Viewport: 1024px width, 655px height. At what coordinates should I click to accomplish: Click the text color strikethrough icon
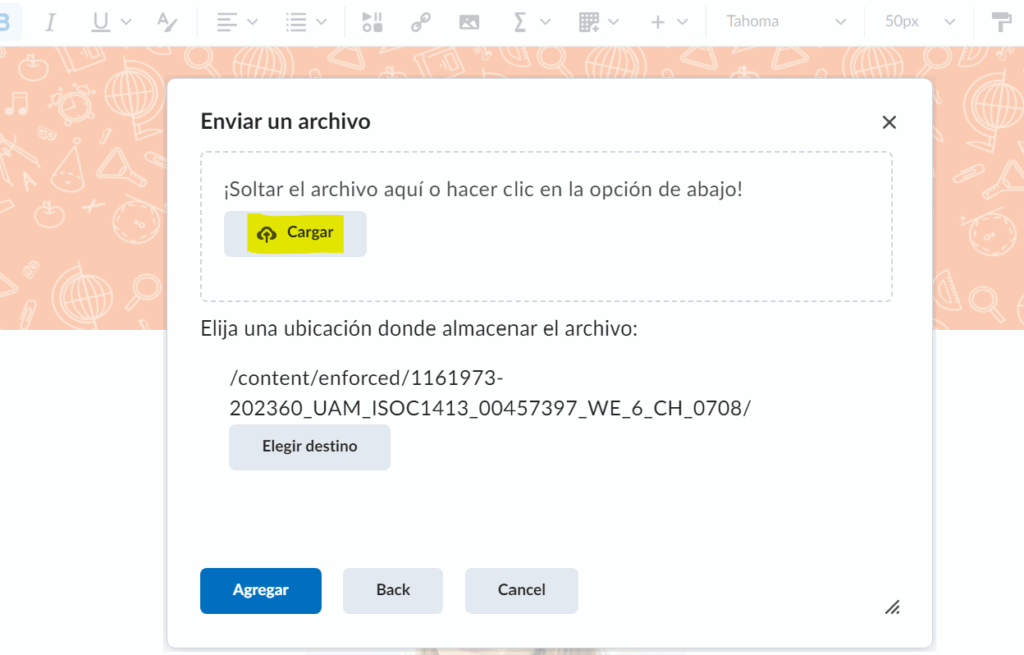[x=166, y=22]
